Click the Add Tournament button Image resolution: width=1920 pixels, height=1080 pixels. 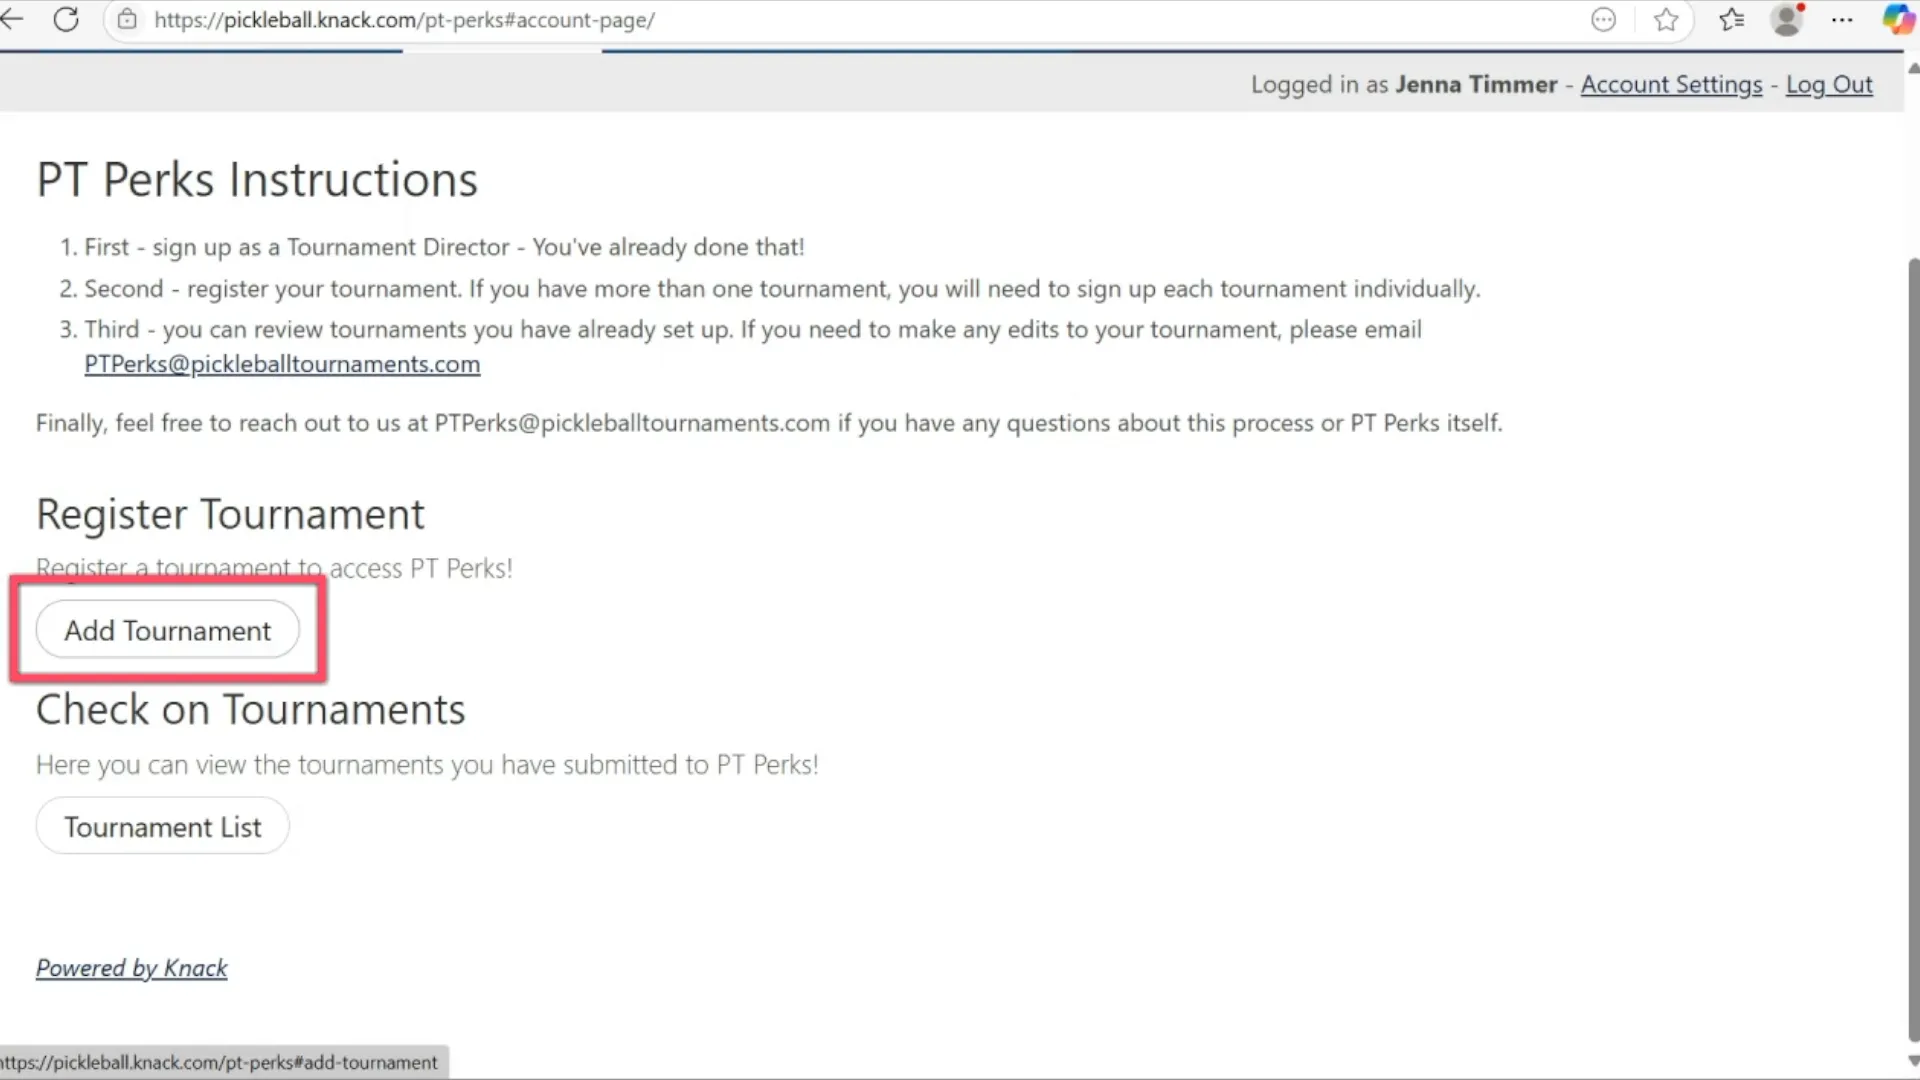[168, 630]
